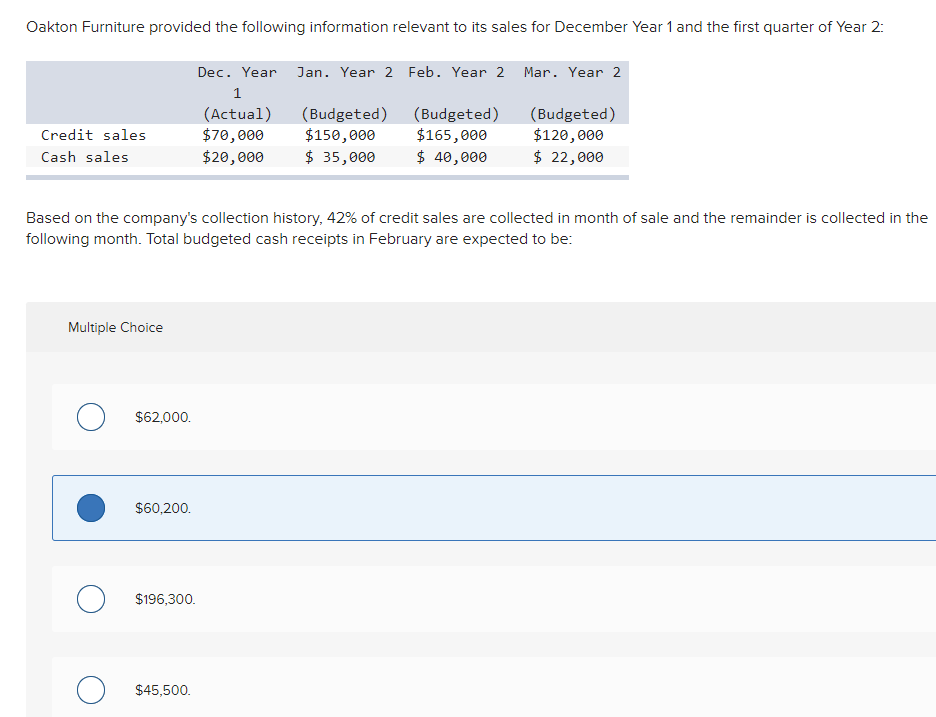
Task: Click the $70,000 December credit sales cell
Action: tap(233, 135)
